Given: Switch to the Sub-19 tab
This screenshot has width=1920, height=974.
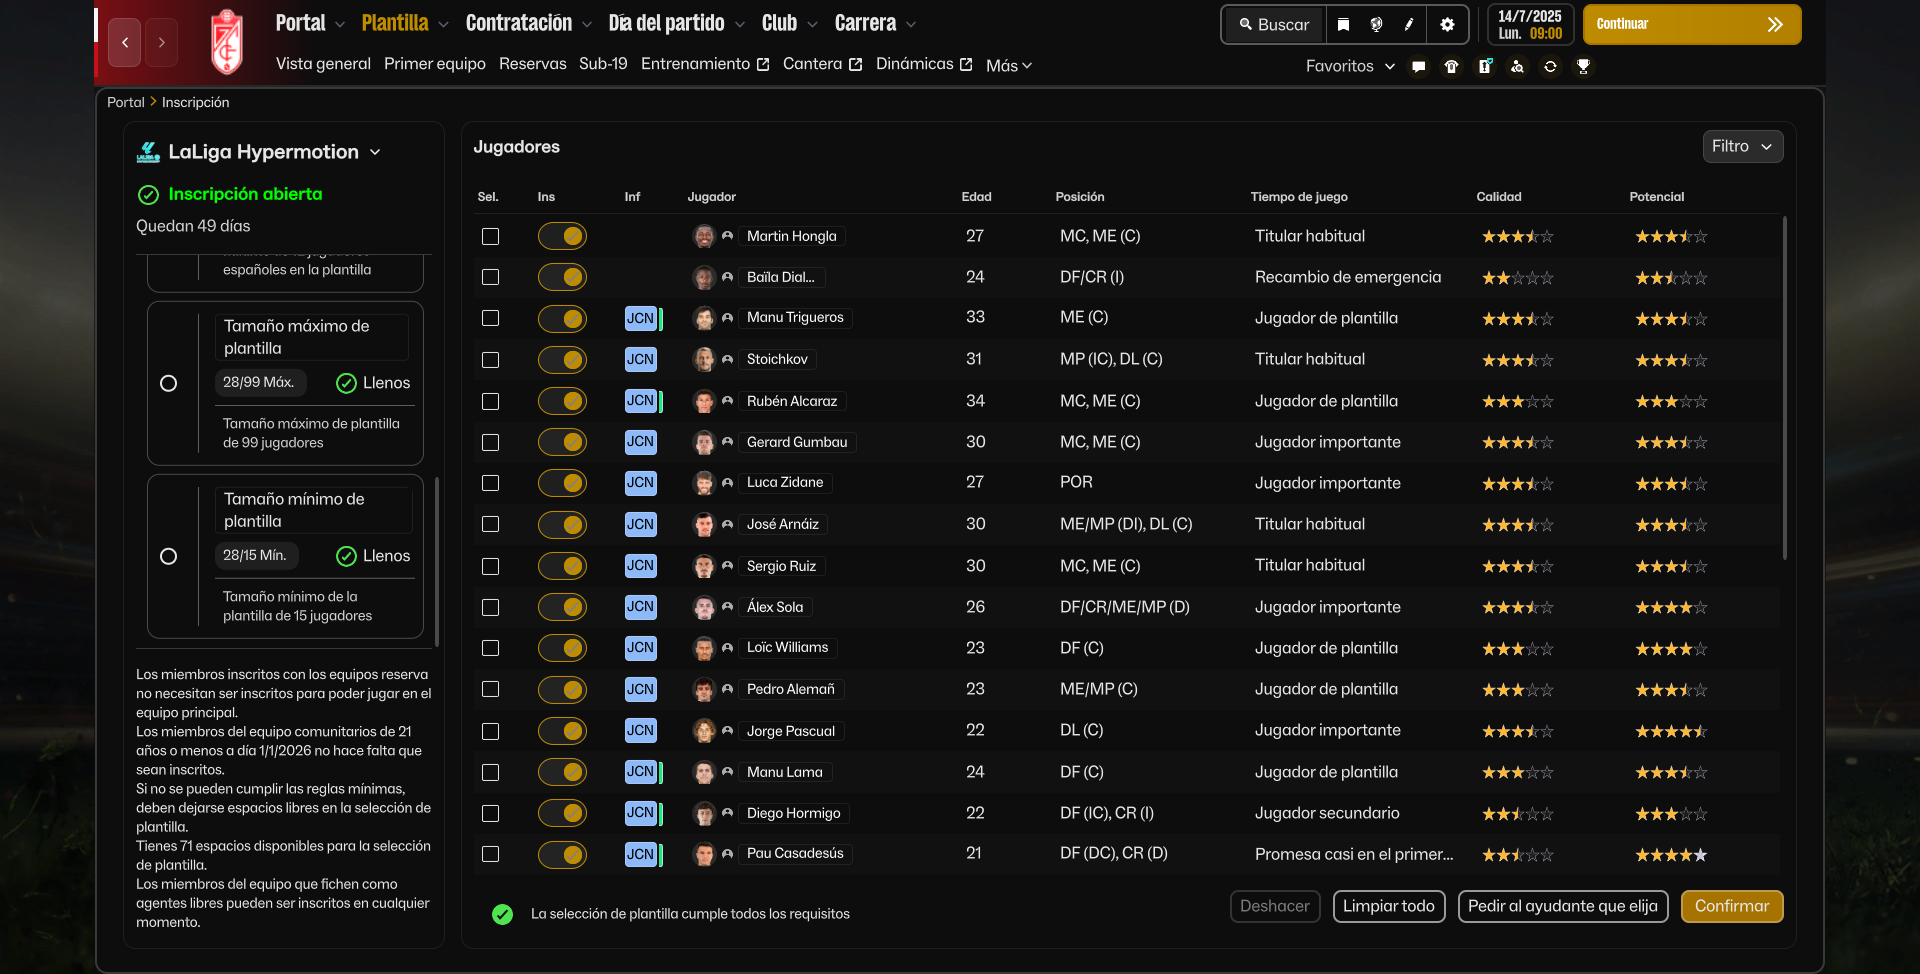Looking at the screenshot, I should click(603, 64).
